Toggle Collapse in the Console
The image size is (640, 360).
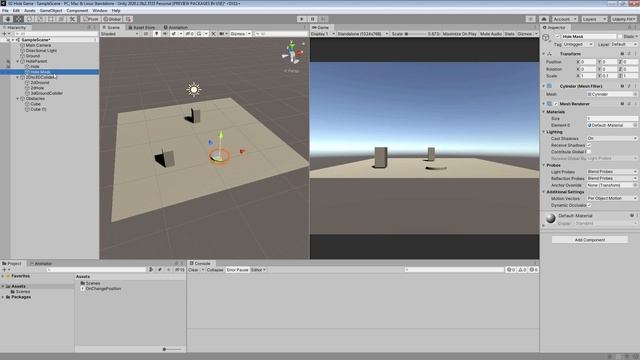point(215,270)
